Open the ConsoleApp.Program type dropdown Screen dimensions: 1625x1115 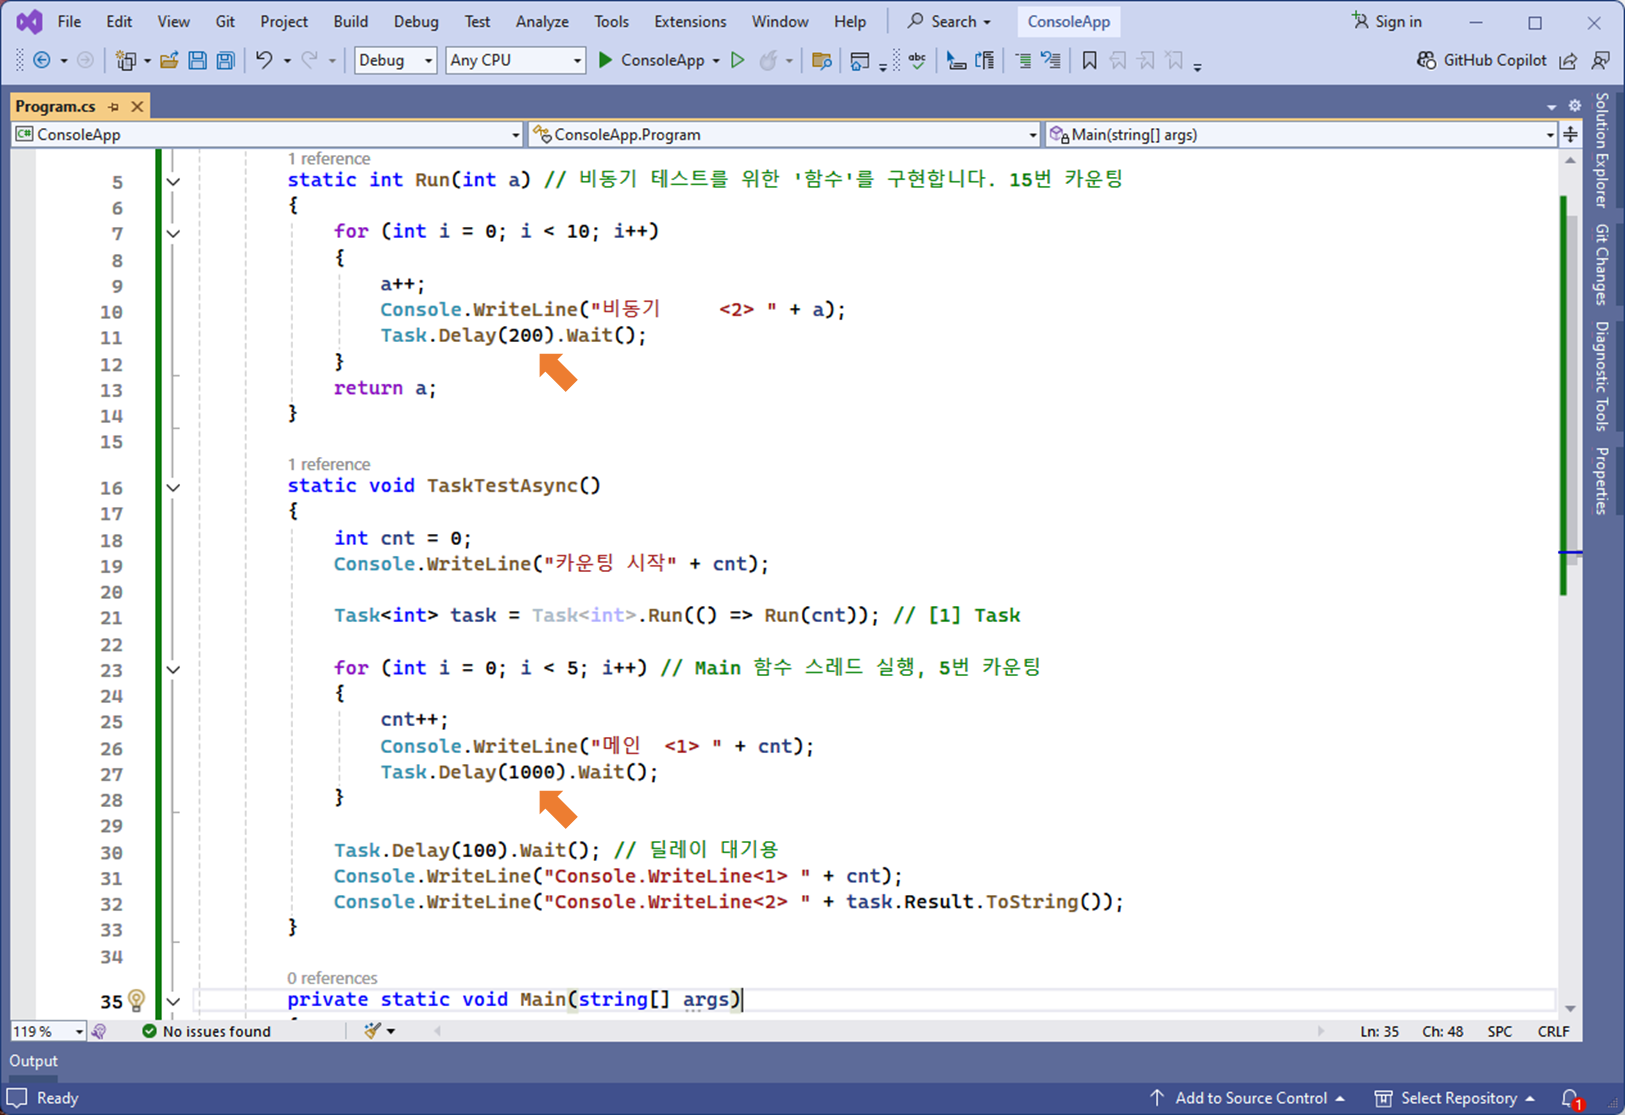pyautogui.click(x=785, y=134)
